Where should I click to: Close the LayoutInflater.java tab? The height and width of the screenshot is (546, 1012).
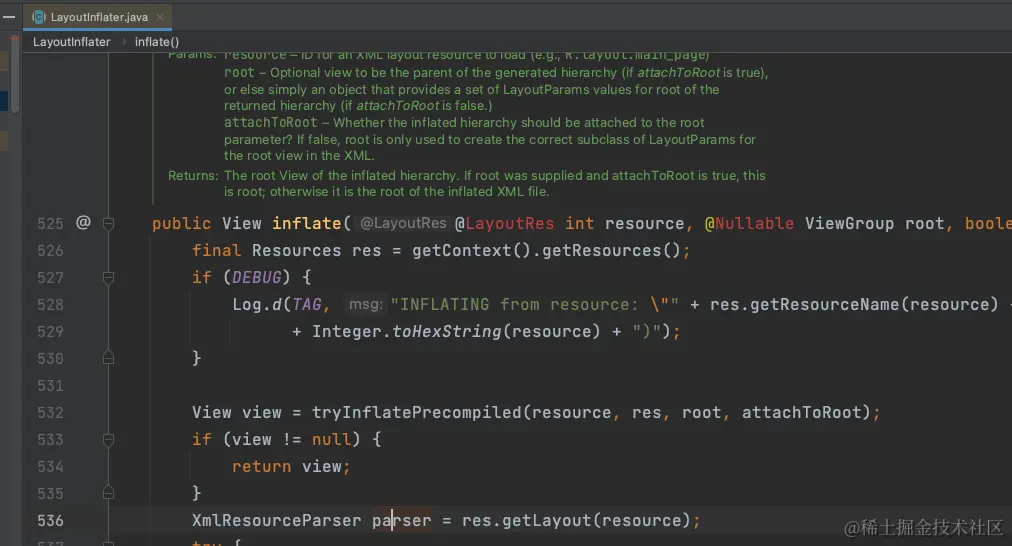pos(160,17)
